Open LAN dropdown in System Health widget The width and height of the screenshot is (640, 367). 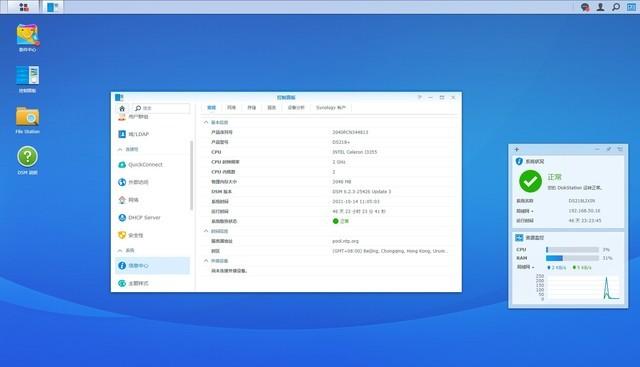(x=525, y=211)
